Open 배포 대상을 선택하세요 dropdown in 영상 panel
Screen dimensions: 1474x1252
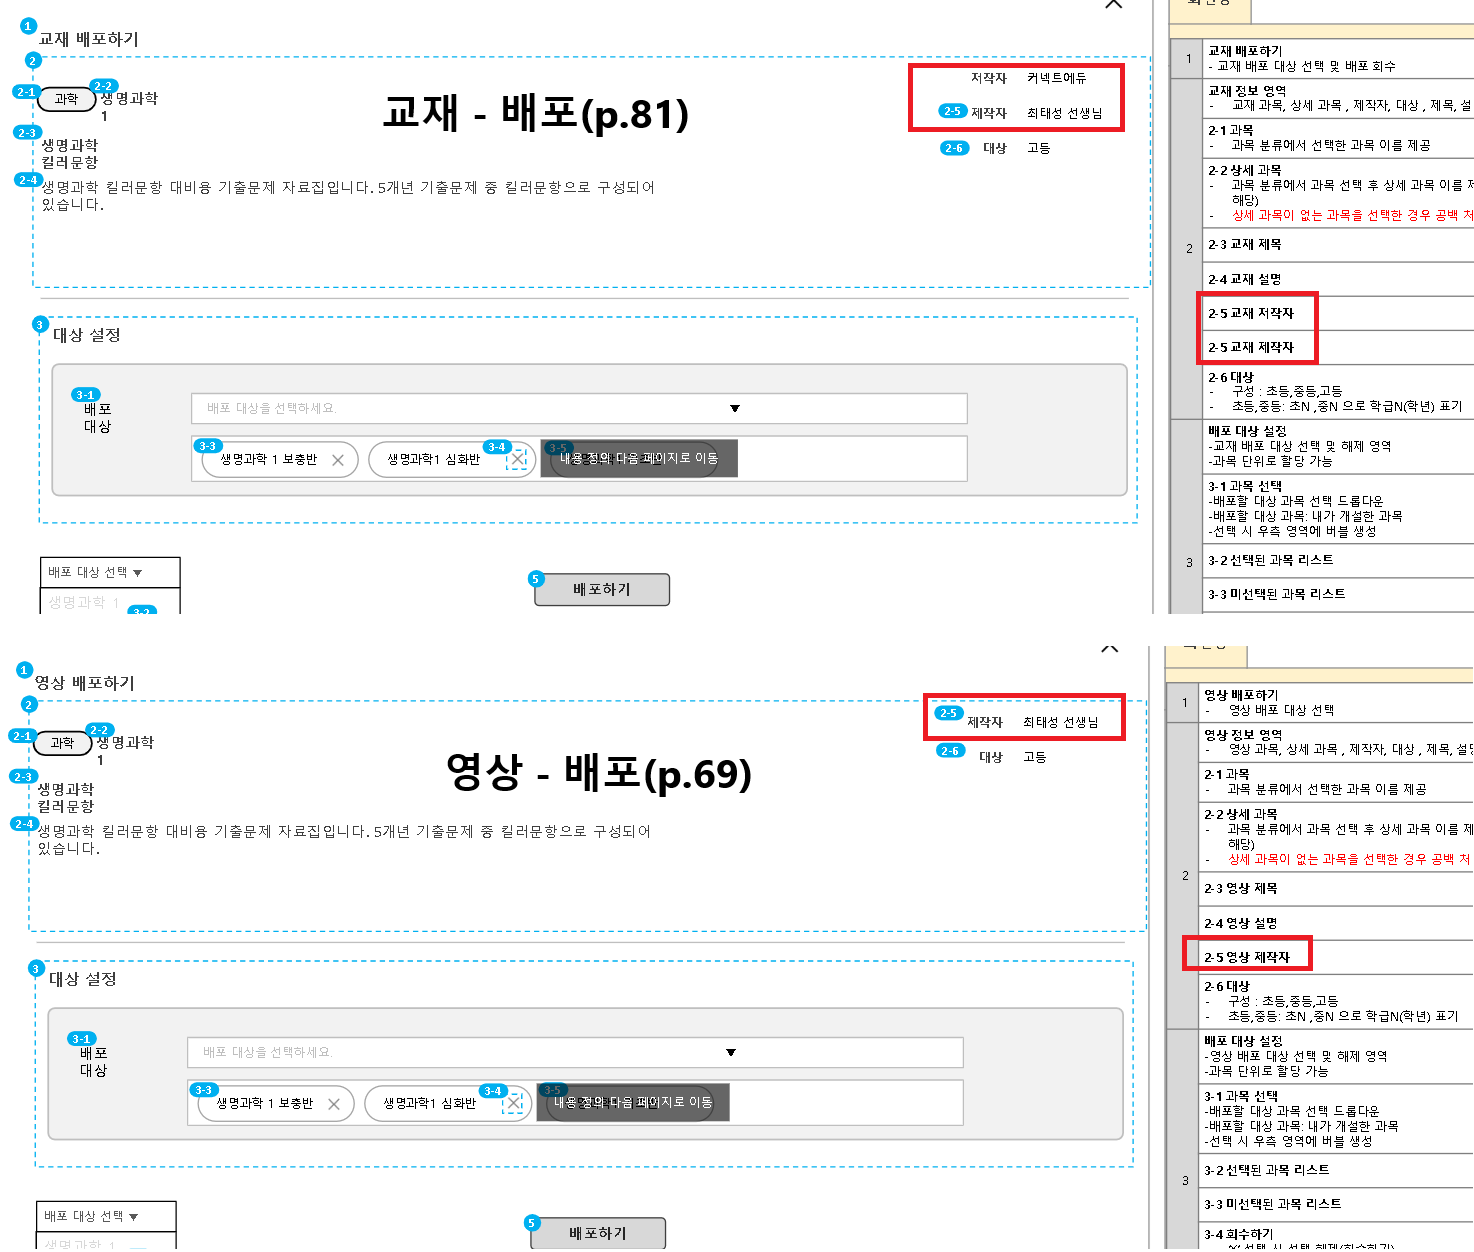point(730,1052)
